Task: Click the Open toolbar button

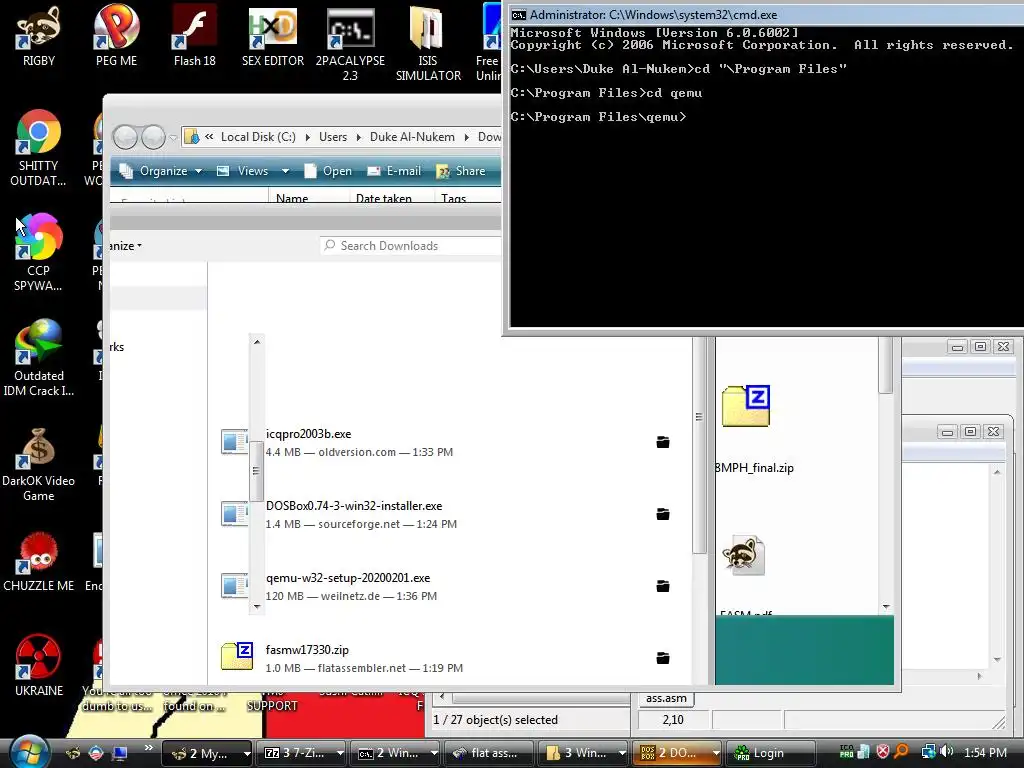Action: tap(328, 171)
